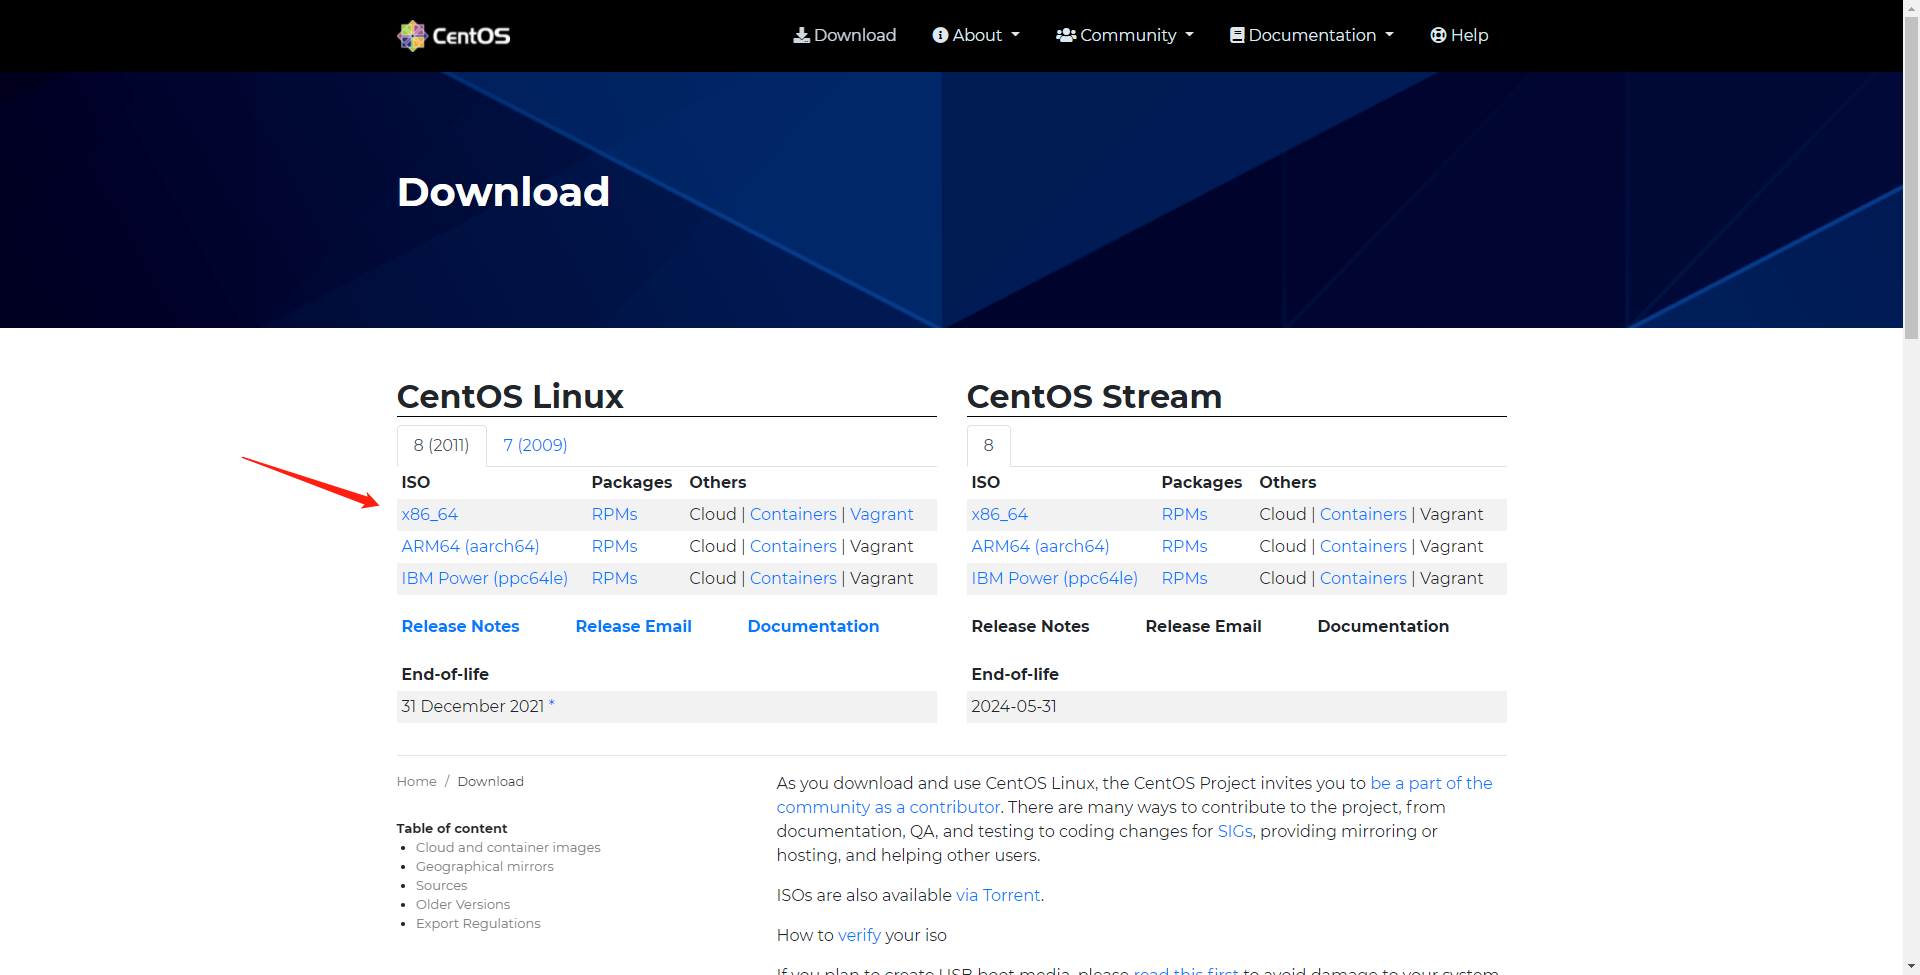Click the SIGs link in the paragraph

pyautogui.click(x=1235, y=831)
